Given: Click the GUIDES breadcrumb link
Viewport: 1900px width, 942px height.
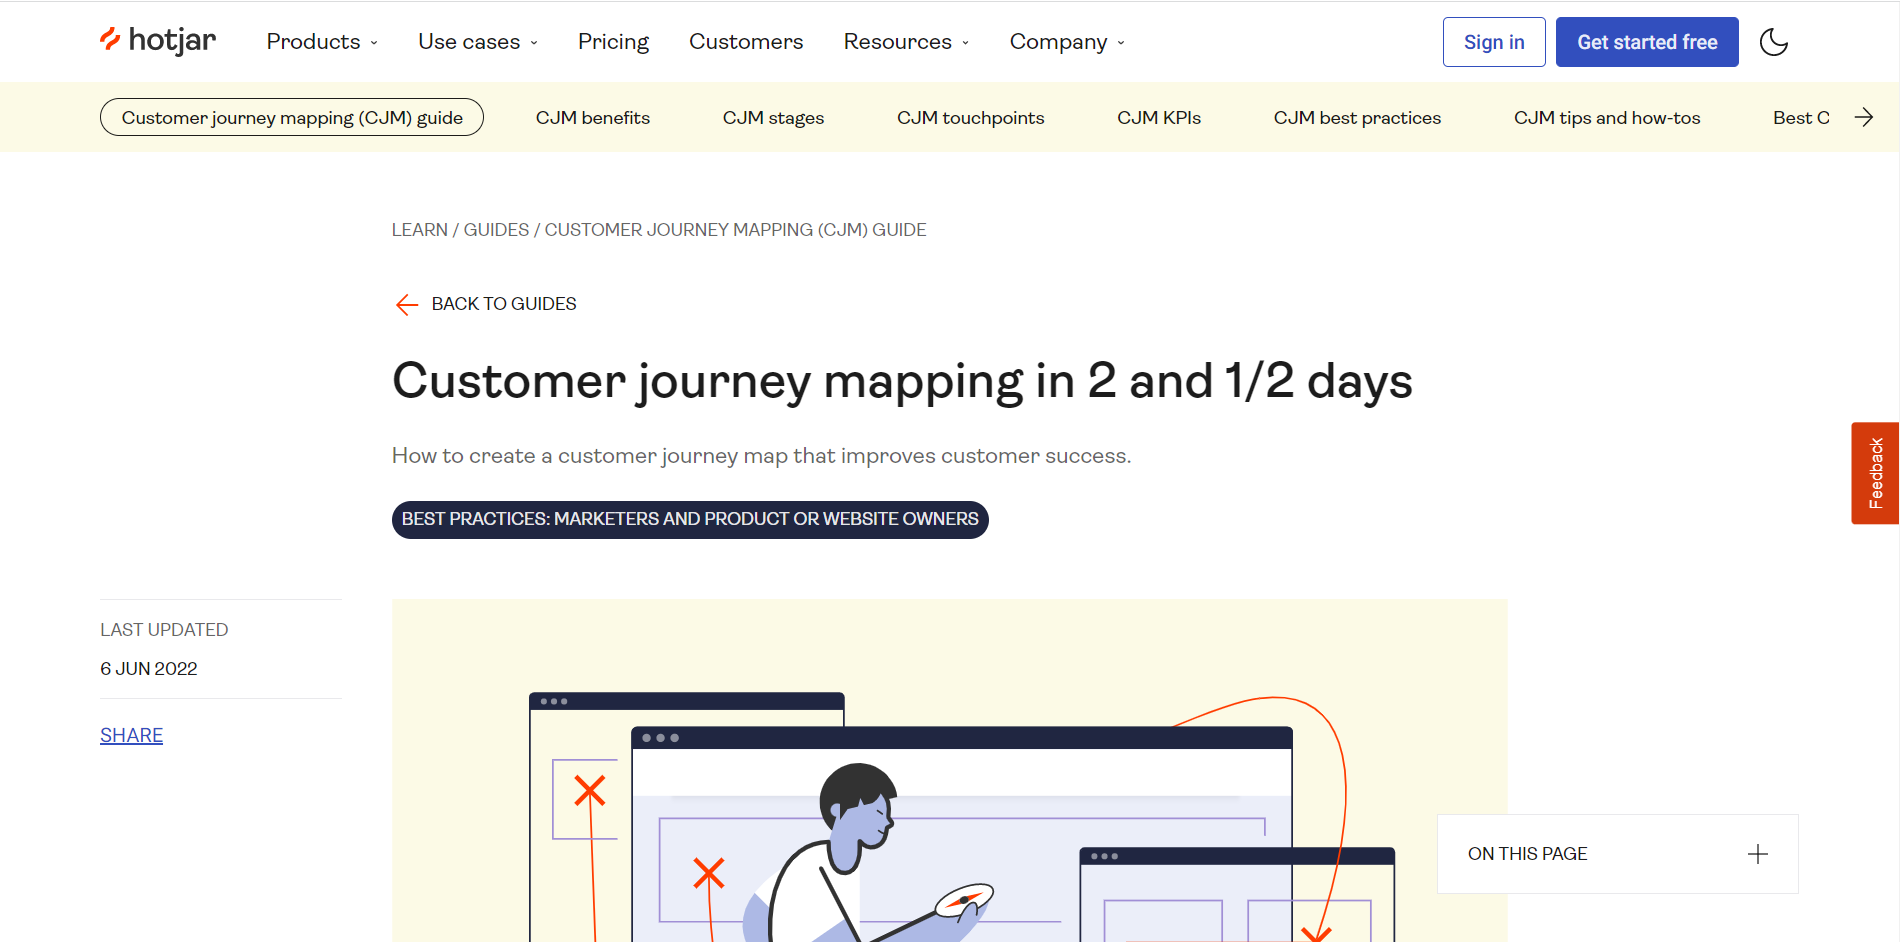Looking at the screenshot, I should tap(496, 230).
